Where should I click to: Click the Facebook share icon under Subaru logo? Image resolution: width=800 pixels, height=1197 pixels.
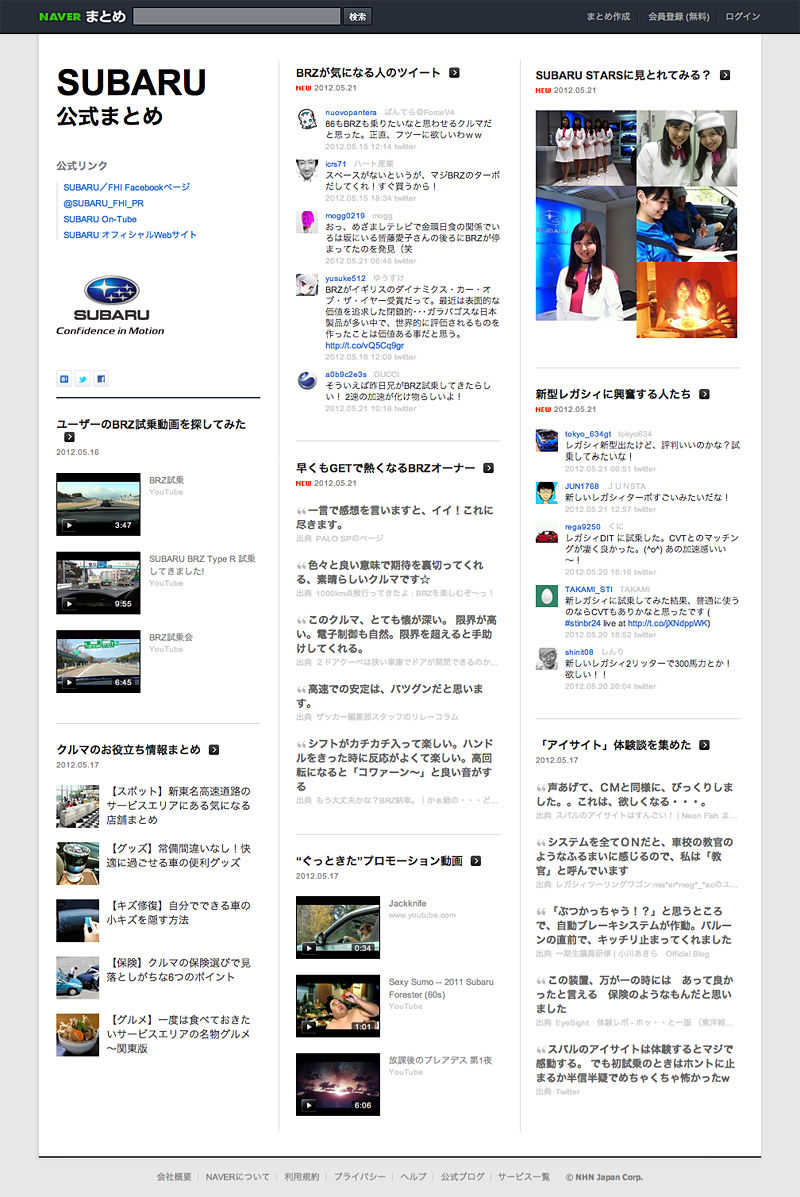[101, 379]
